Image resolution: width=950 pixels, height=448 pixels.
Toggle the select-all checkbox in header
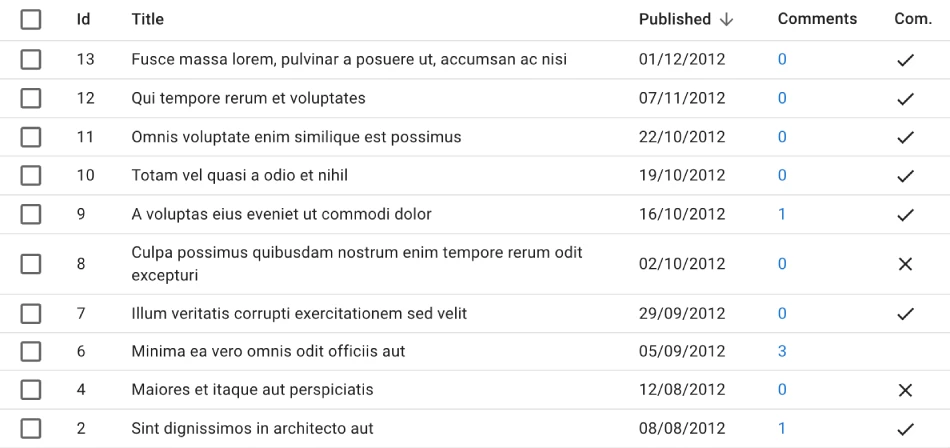point(31,19)
